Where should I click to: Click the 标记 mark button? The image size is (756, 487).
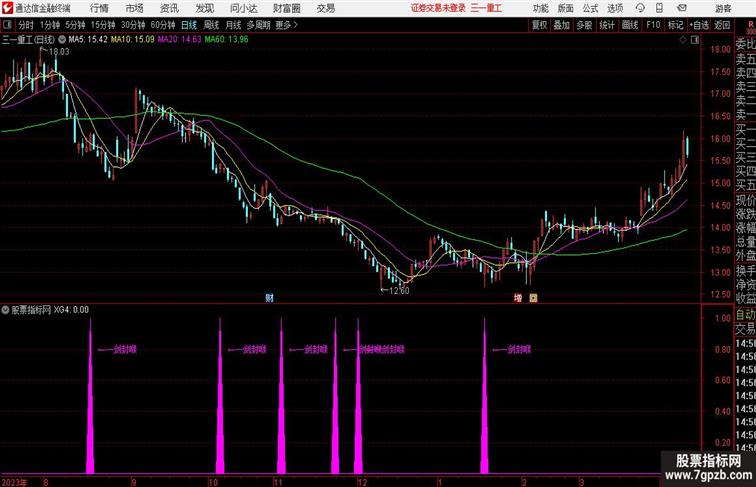pyautogui.click(x=675, y=25)
